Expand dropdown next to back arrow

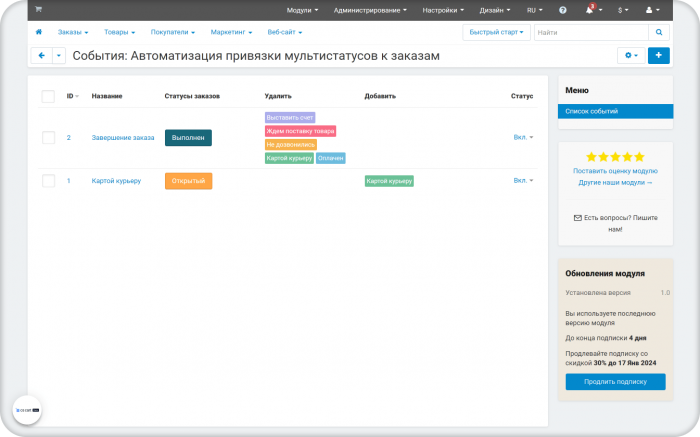(59, 55)
